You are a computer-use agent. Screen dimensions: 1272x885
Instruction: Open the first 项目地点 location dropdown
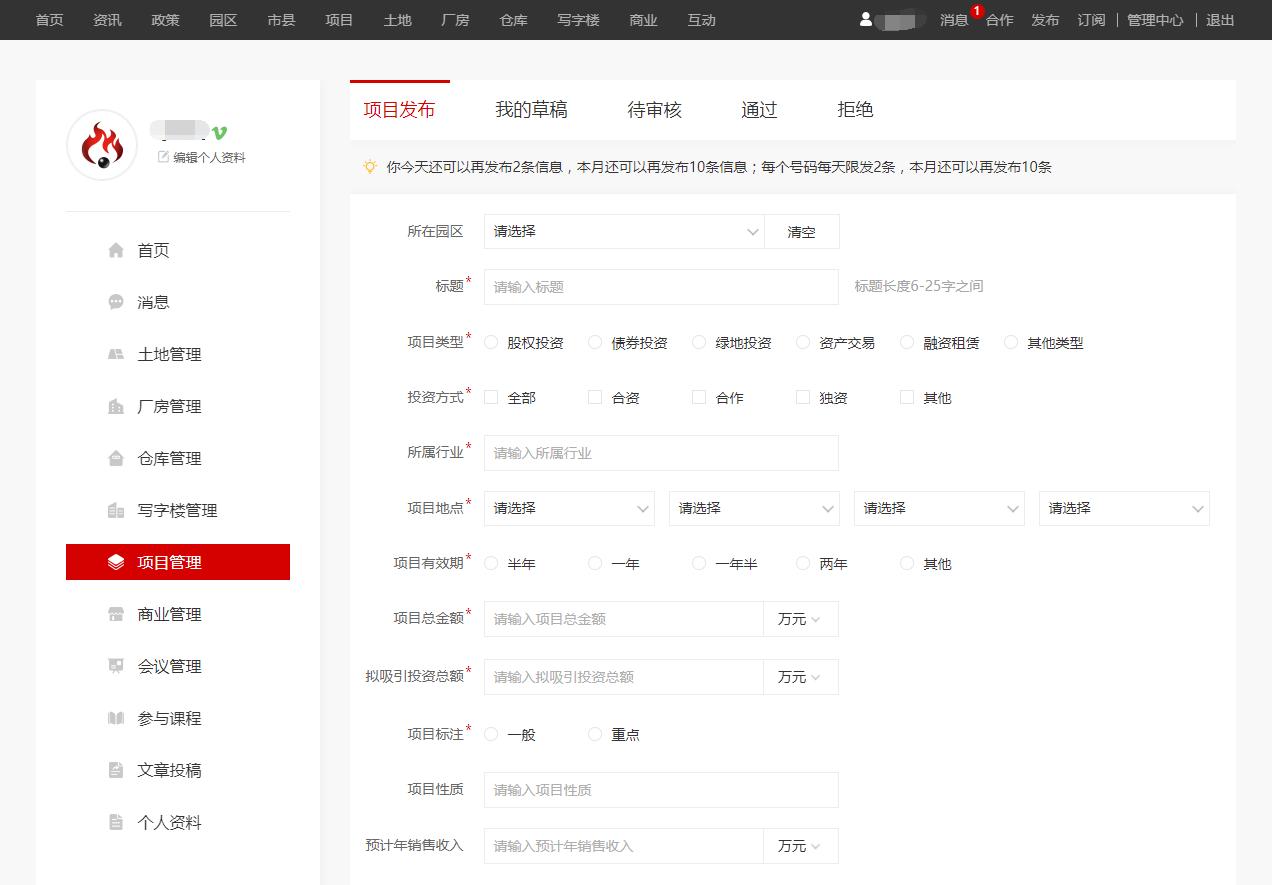tap(568, 508)
